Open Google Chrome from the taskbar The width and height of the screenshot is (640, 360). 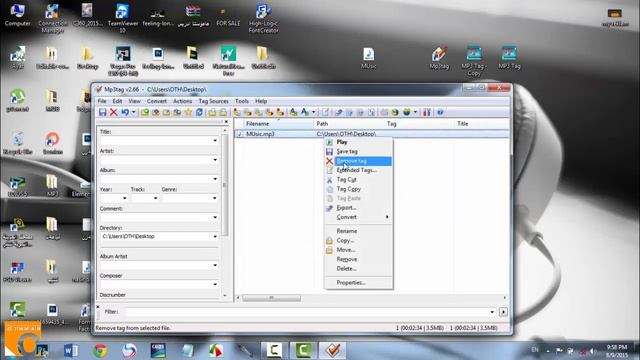(100, 350)
